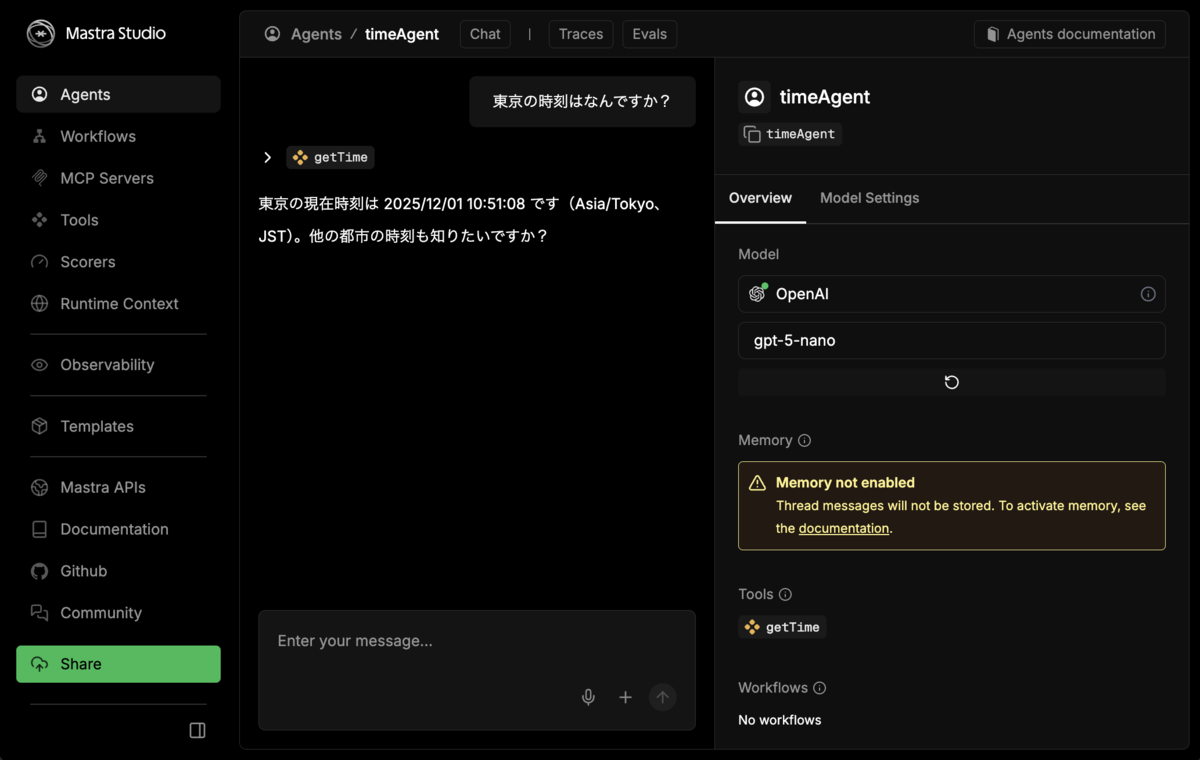
Task: Click the Workflows info icon in panel
Action: [820, 688]
